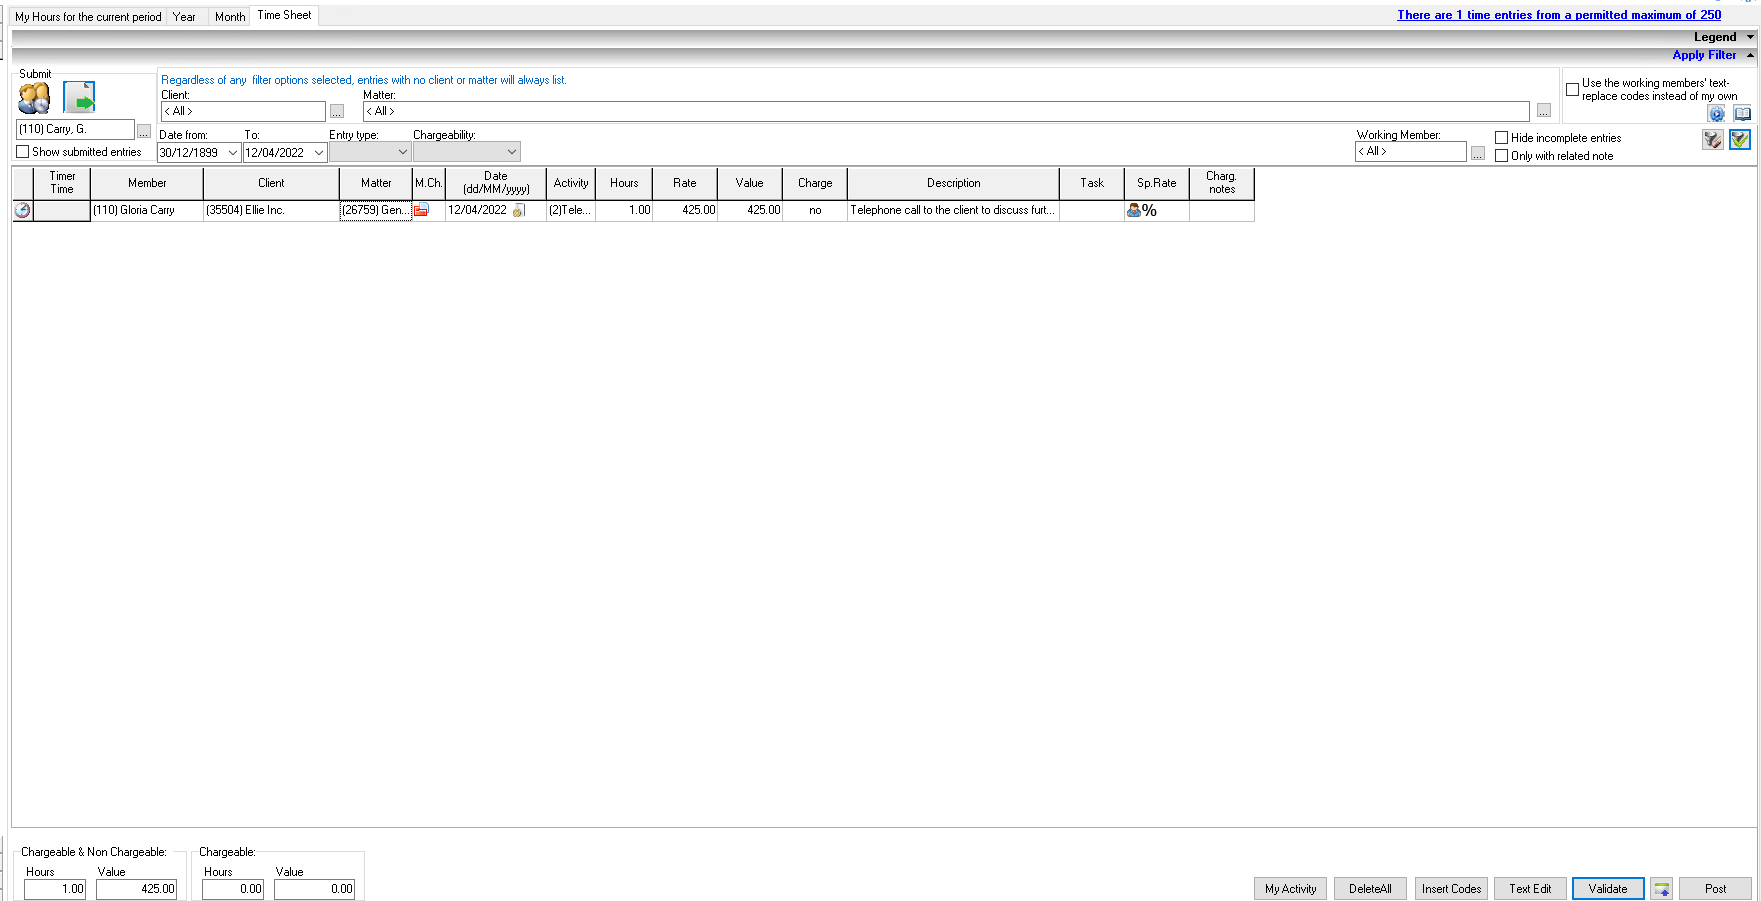The width and height of the screenshot is (1761, 901).
Task: Expand the Legend panel arrow
Action: tap(1750, 37)
